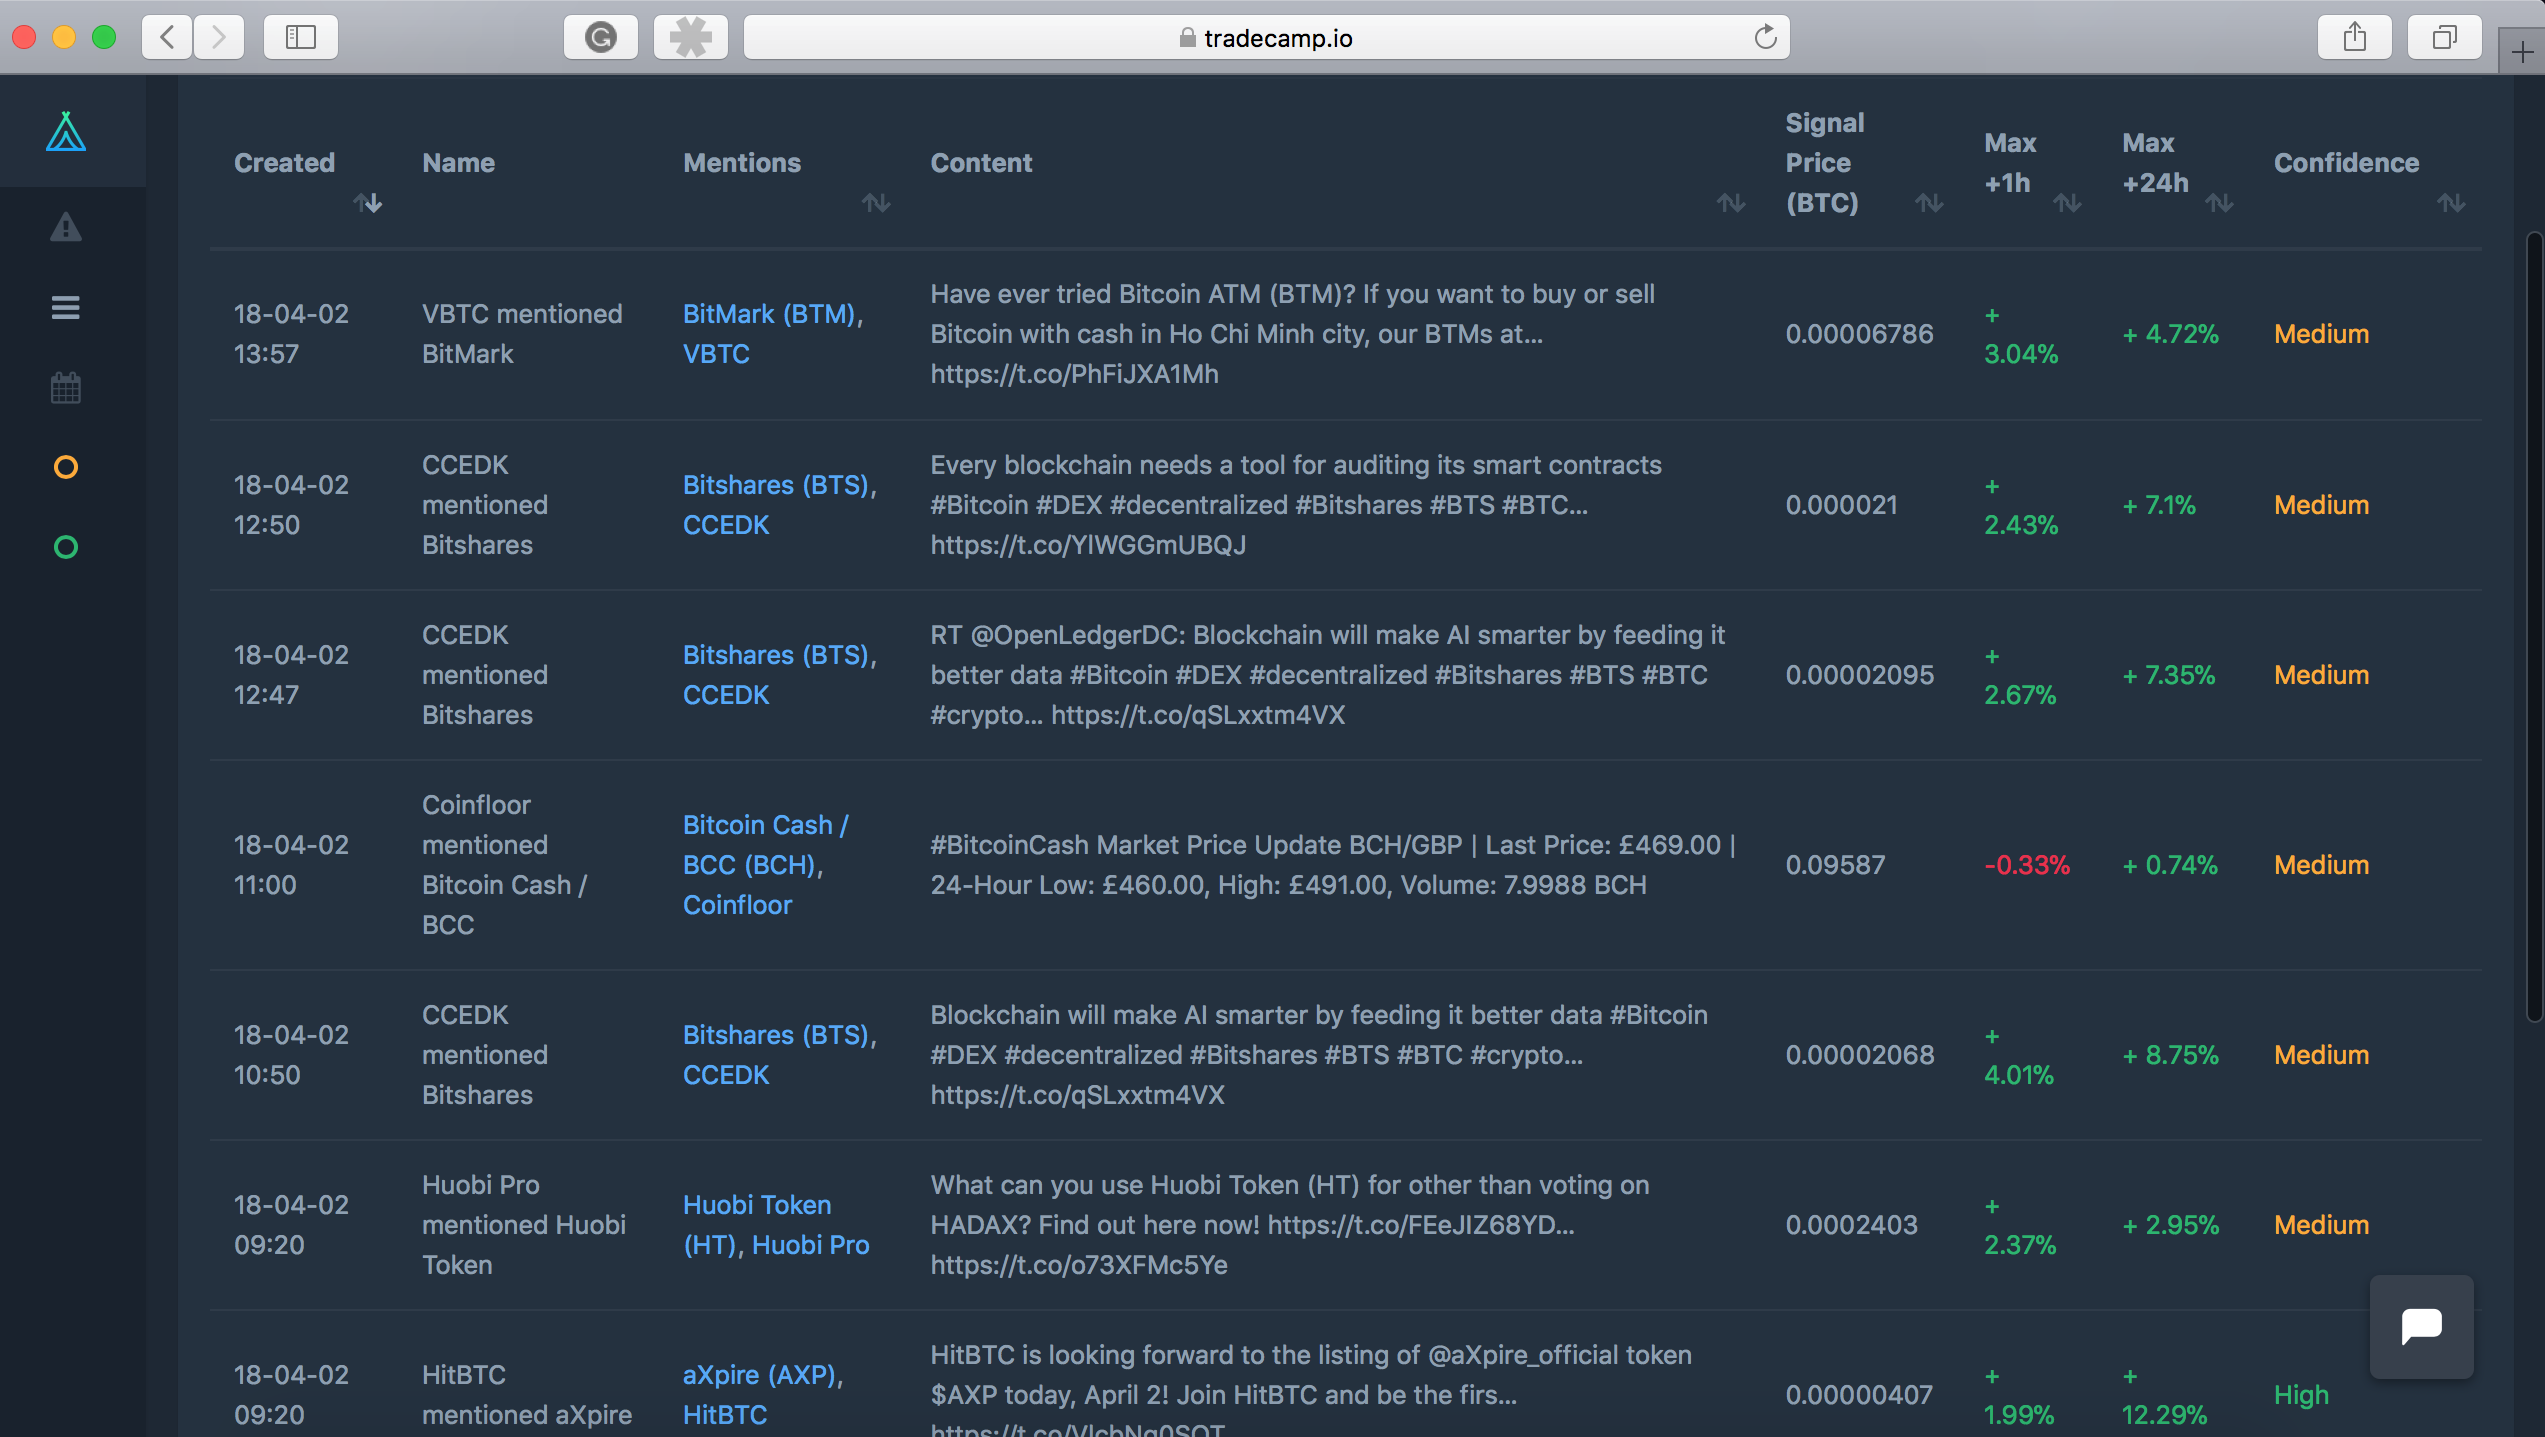Open the Coinfloor mention link
The width and height of the screenshot is (2545, 1437).
coord(737,905)
